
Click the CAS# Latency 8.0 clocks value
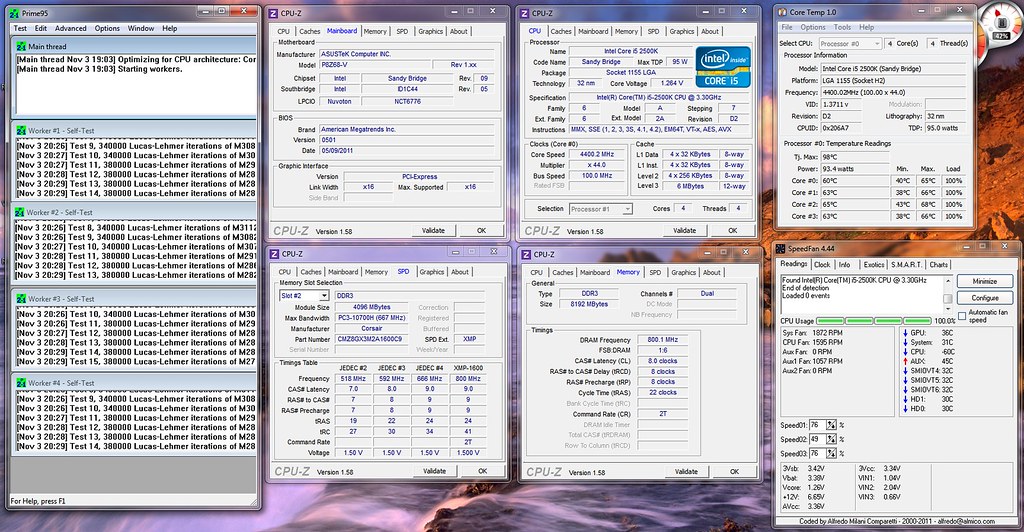(x=663, y=361)
